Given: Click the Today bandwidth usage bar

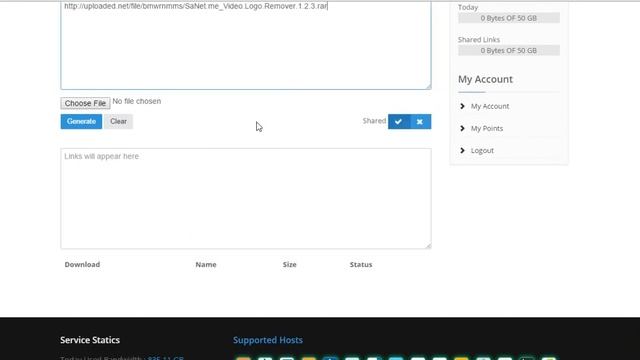Looking at the screenshot, I should click(509, 18).
